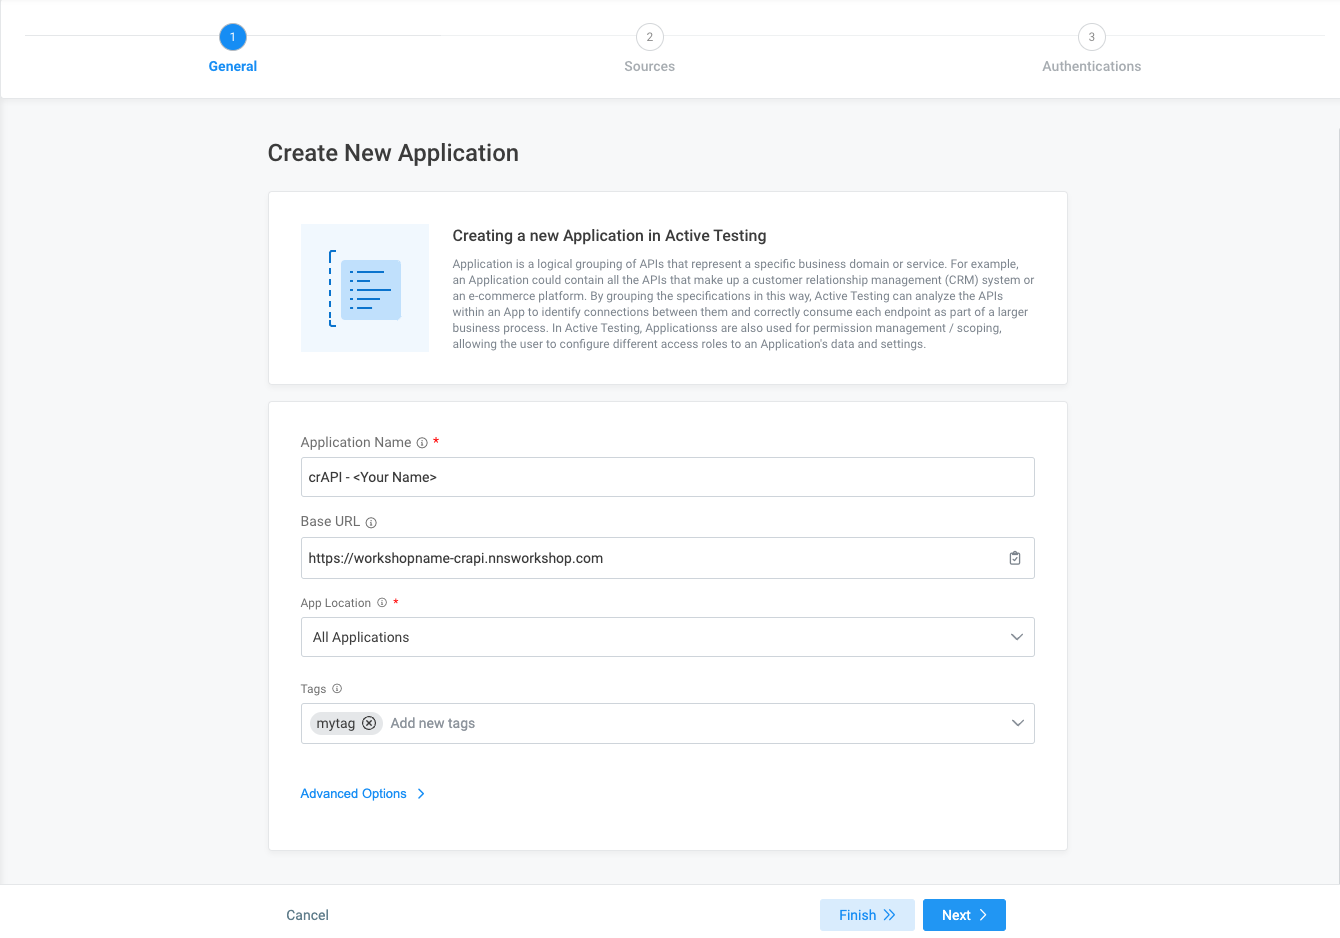The image size is (1340, 938).
Task: Click the Create New Application heading
Action: pyautogui.click(x=393, y=153)
